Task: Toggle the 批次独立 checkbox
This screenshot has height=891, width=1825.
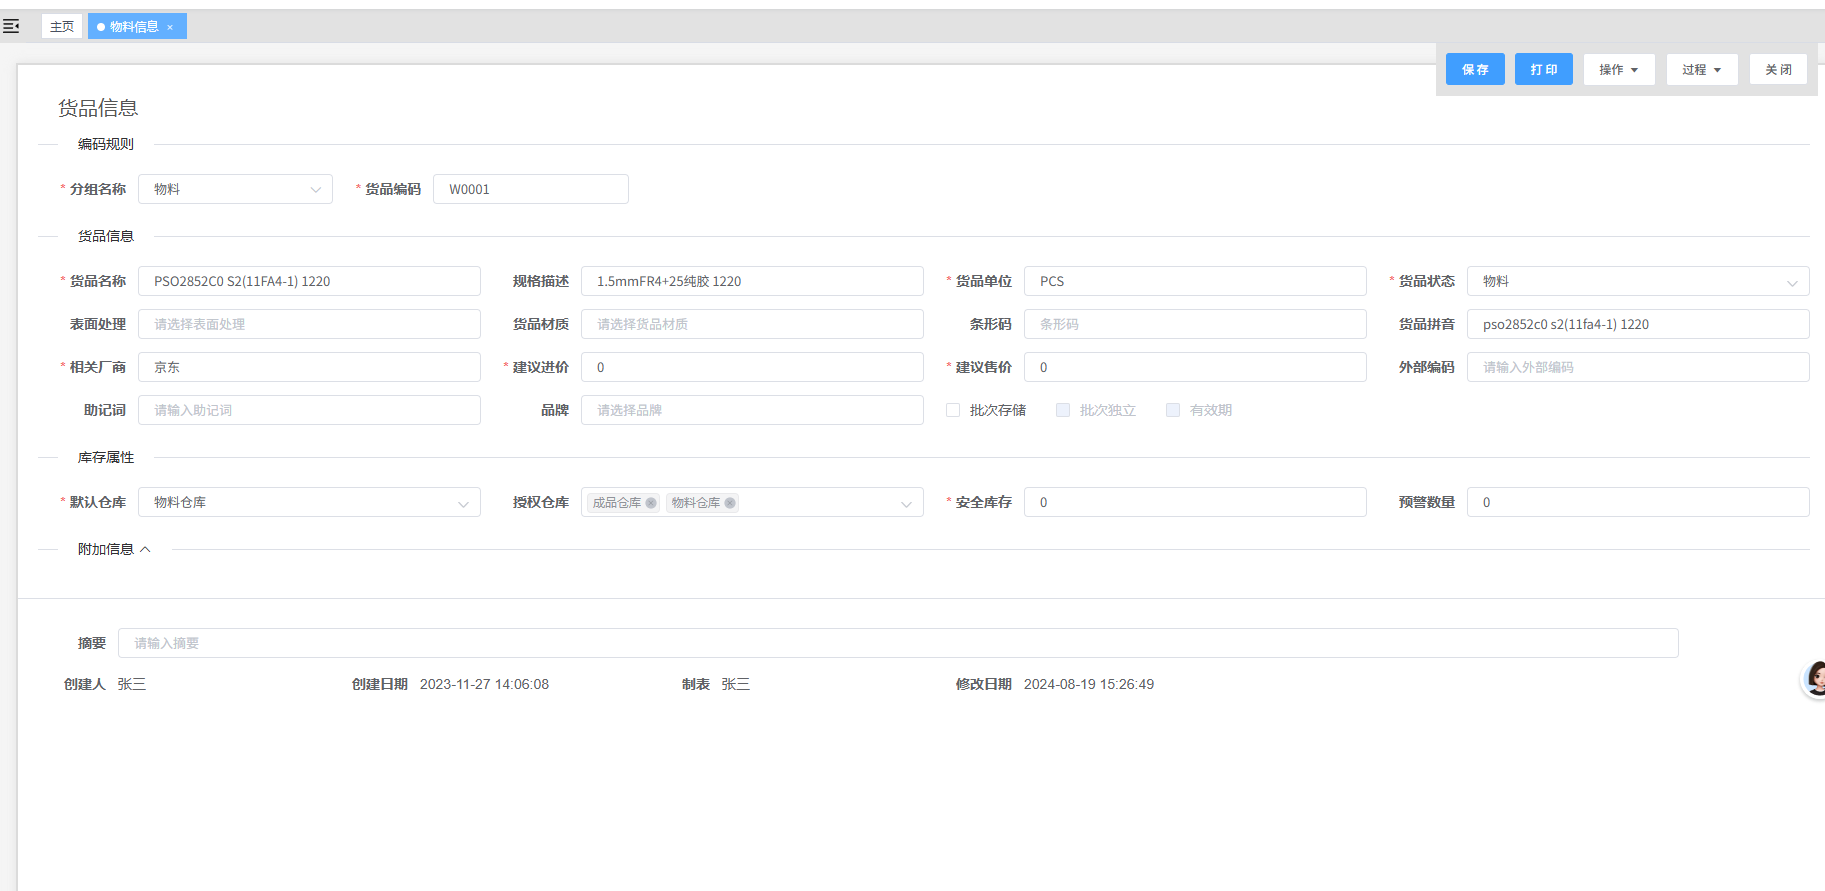Action: tap(1063, 410)
